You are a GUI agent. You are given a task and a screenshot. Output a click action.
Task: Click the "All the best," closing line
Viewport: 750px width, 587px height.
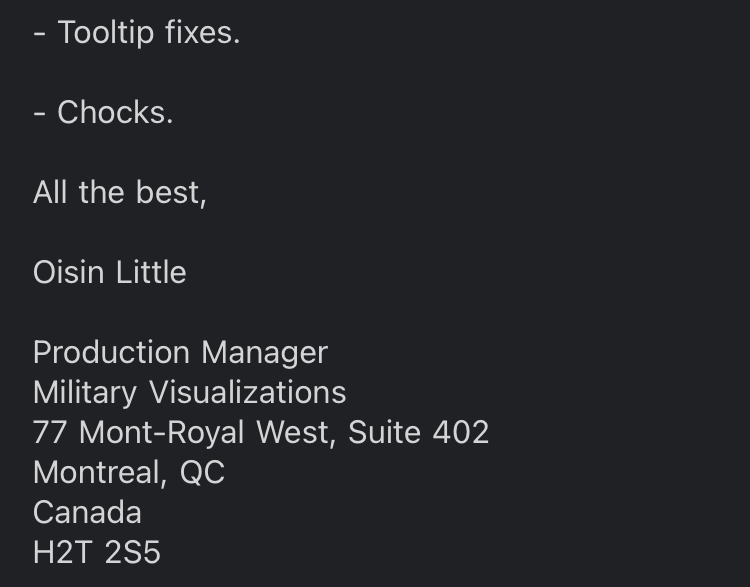click(x=120, y=193)
